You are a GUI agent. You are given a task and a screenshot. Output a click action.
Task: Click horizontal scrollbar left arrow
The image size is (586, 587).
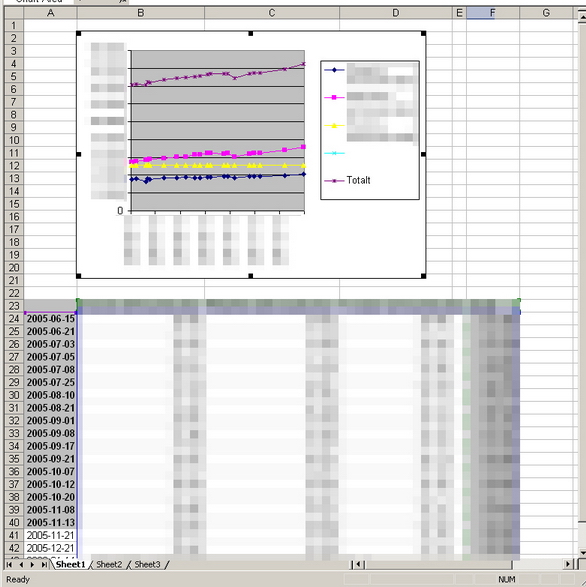[x=359, y=564]
